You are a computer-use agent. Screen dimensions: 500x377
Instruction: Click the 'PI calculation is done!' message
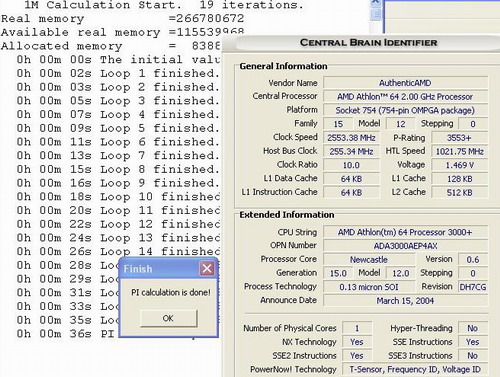tap(171, 292)
